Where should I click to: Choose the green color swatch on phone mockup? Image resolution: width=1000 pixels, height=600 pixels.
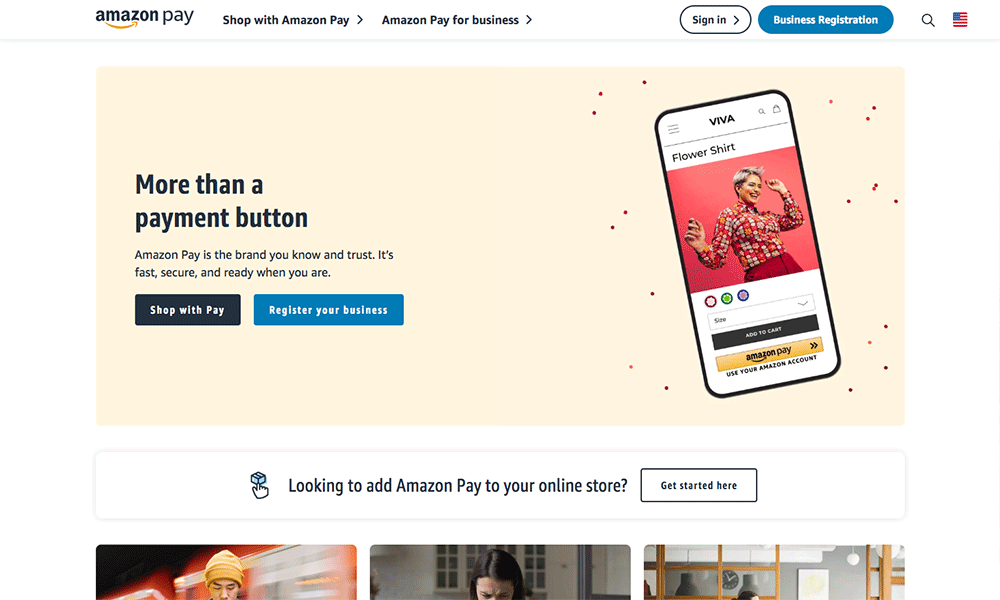(x=726, y=298)
